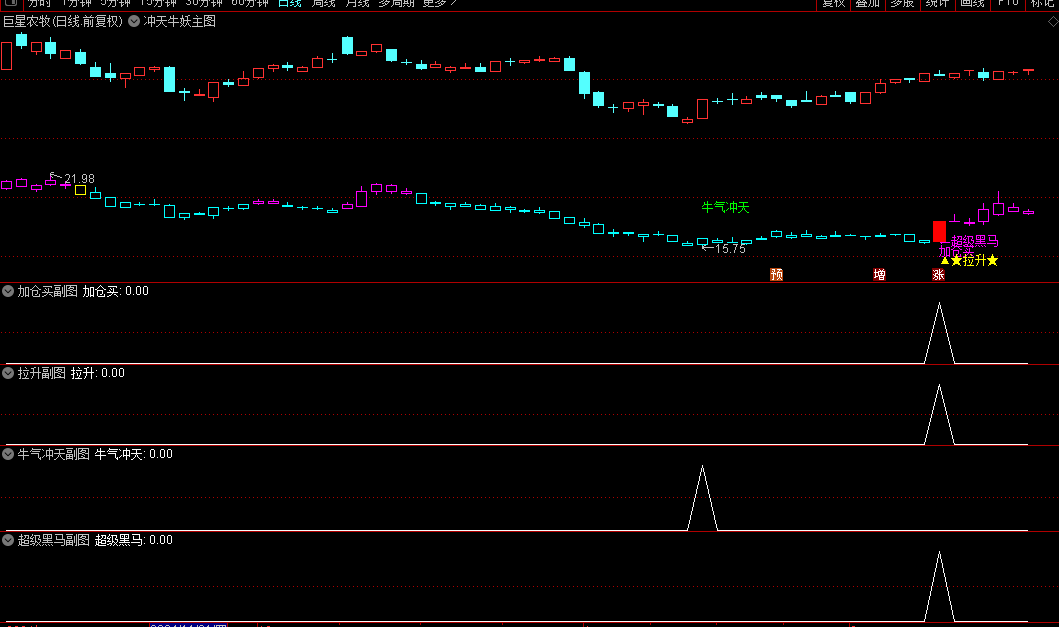Click the stock title 巨星农牧(日线,前复权)
The width and height of the screenshot is (1059, 627).
click(x=63, y=22)
